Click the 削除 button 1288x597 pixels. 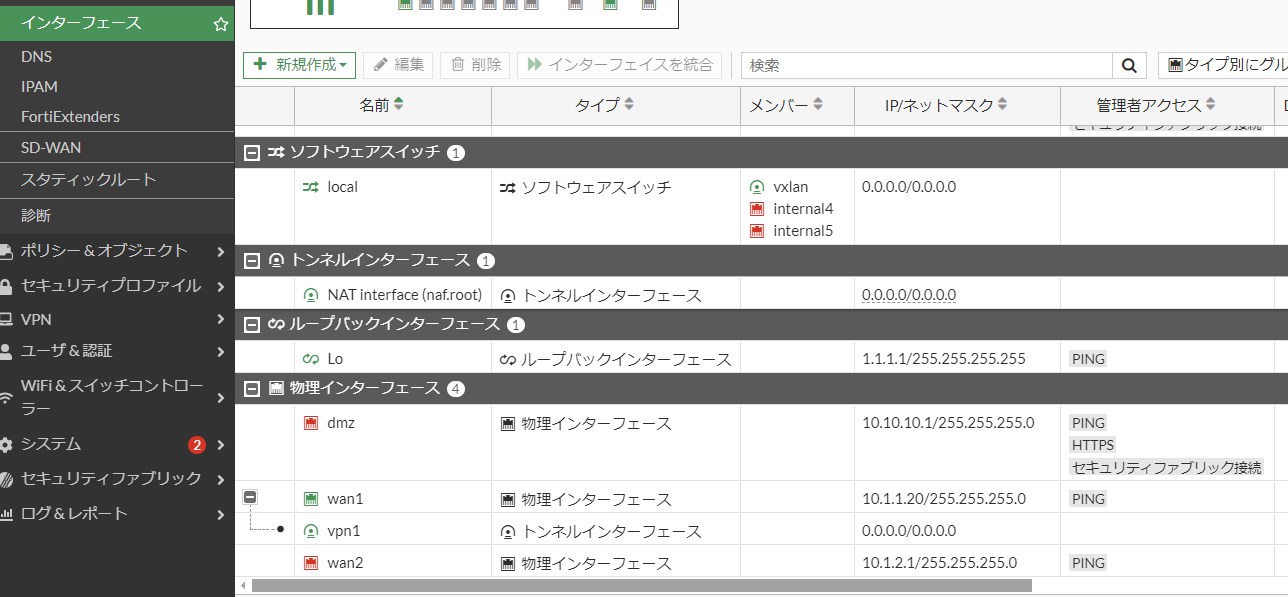click(475, 65)
